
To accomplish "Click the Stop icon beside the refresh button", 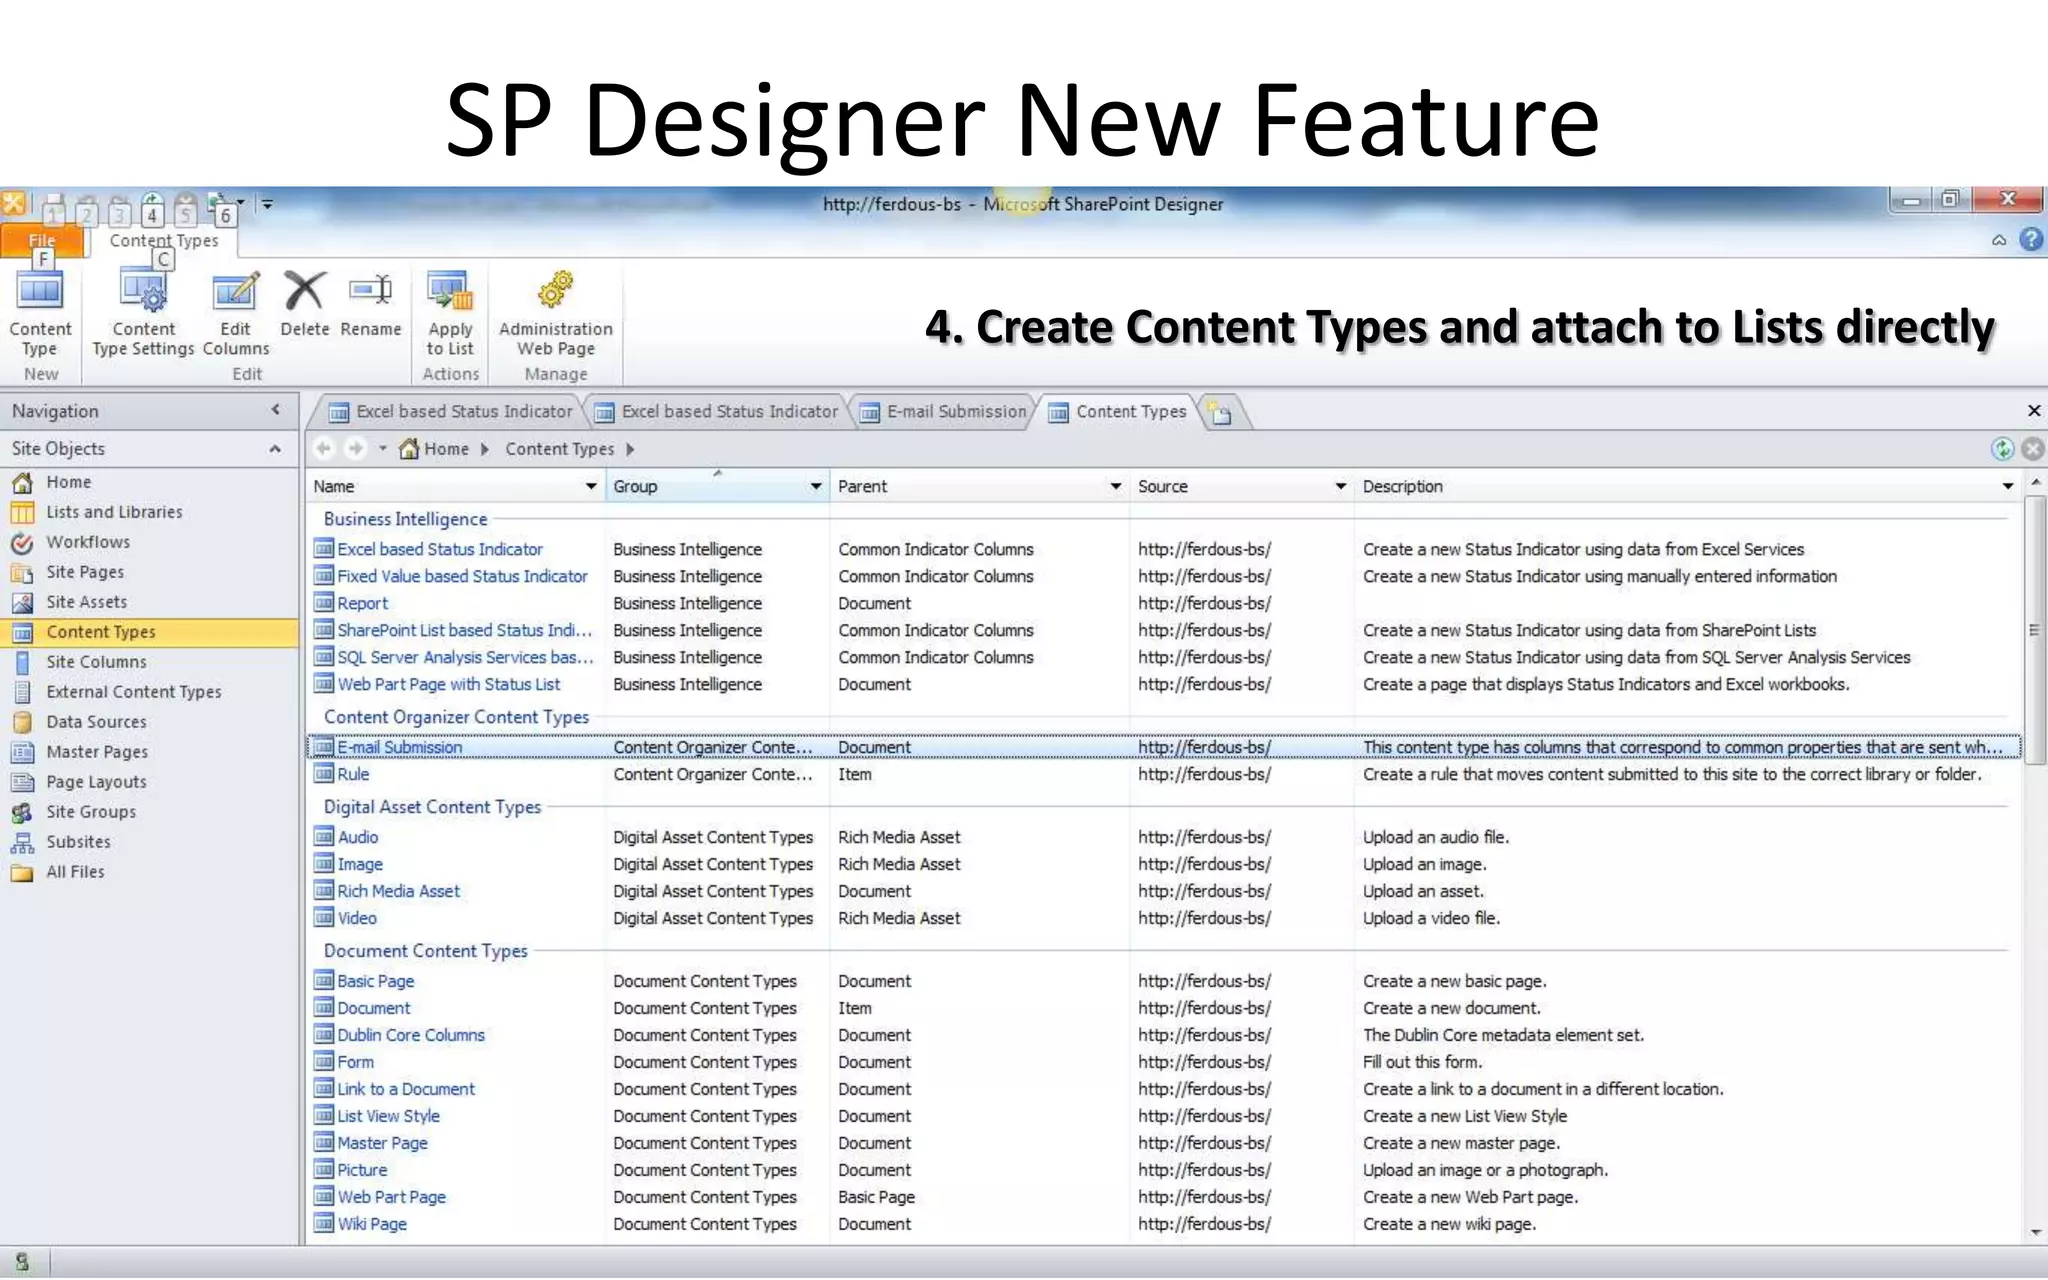I will 2033,449.
